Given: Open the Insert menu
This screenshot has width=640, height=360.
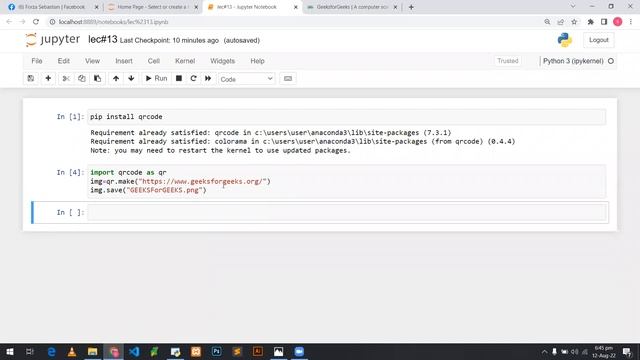Looking at the screenshot, I should (x=124, y=61).
